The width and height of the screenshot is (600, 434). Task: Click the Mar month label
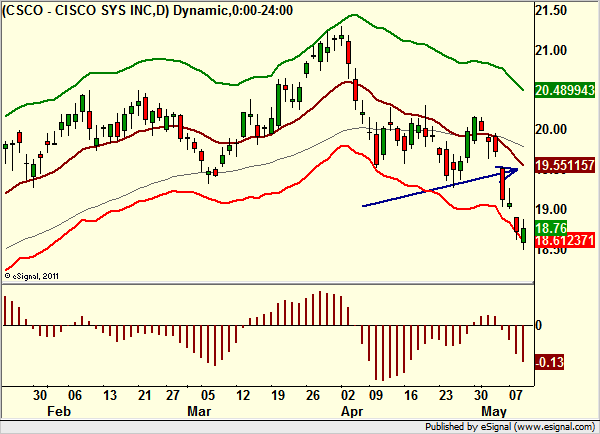tap(199, 411)
